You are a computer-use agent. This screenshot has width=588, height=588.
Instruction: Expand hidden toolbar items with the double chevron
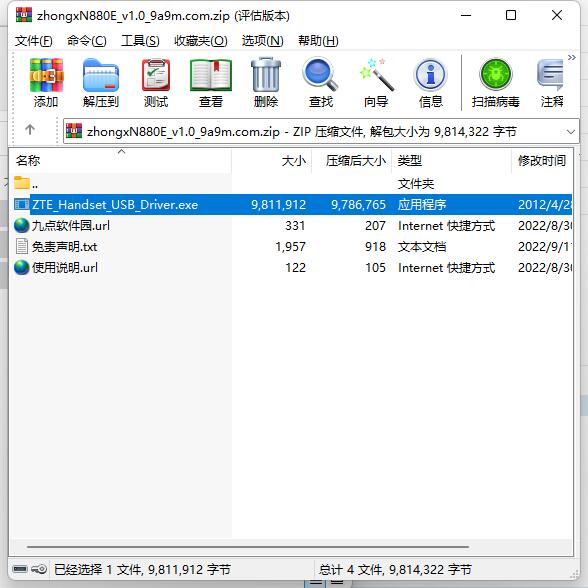click(572, 57)
